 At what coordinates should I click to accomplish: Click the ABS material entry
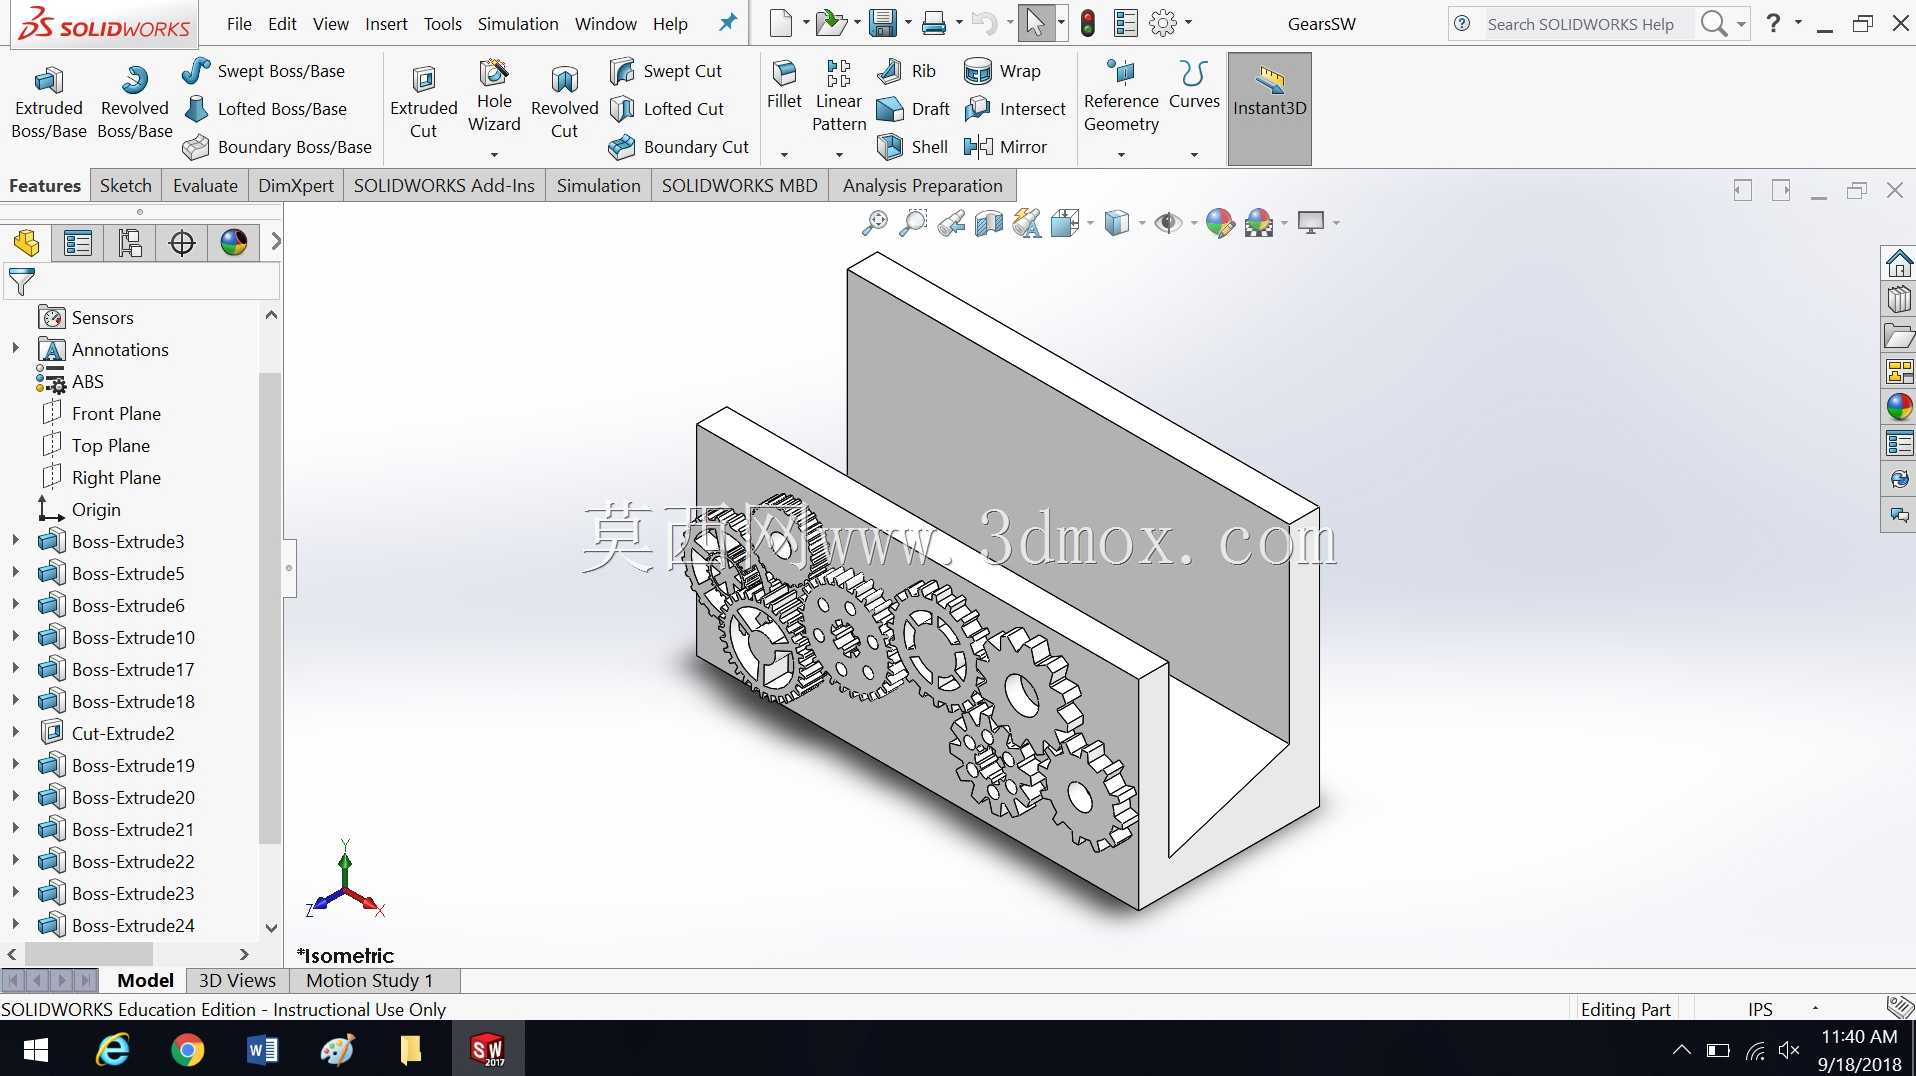pos(70,381)
